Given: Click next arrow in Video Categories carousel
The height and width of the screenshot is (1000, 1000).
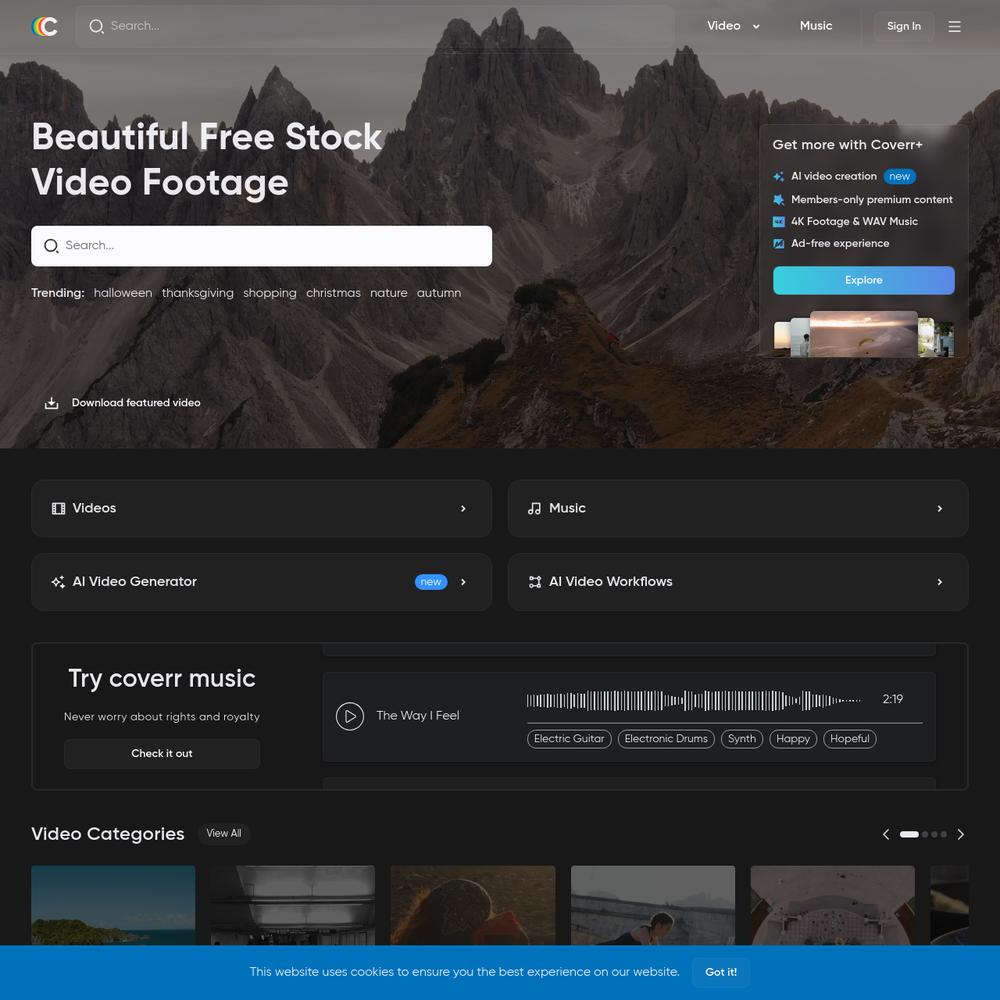Looking at the screenshot, I should pyautogui.click(x=960, y=834).
